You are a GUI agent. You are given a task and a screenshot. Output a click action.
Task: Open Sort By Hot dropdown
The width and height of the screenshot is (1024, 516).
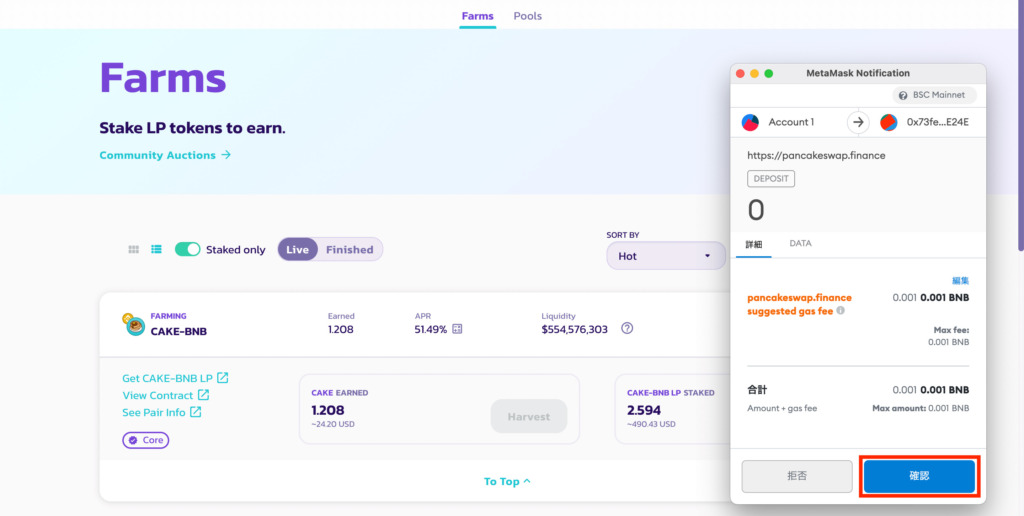click(x=666, y=256)
